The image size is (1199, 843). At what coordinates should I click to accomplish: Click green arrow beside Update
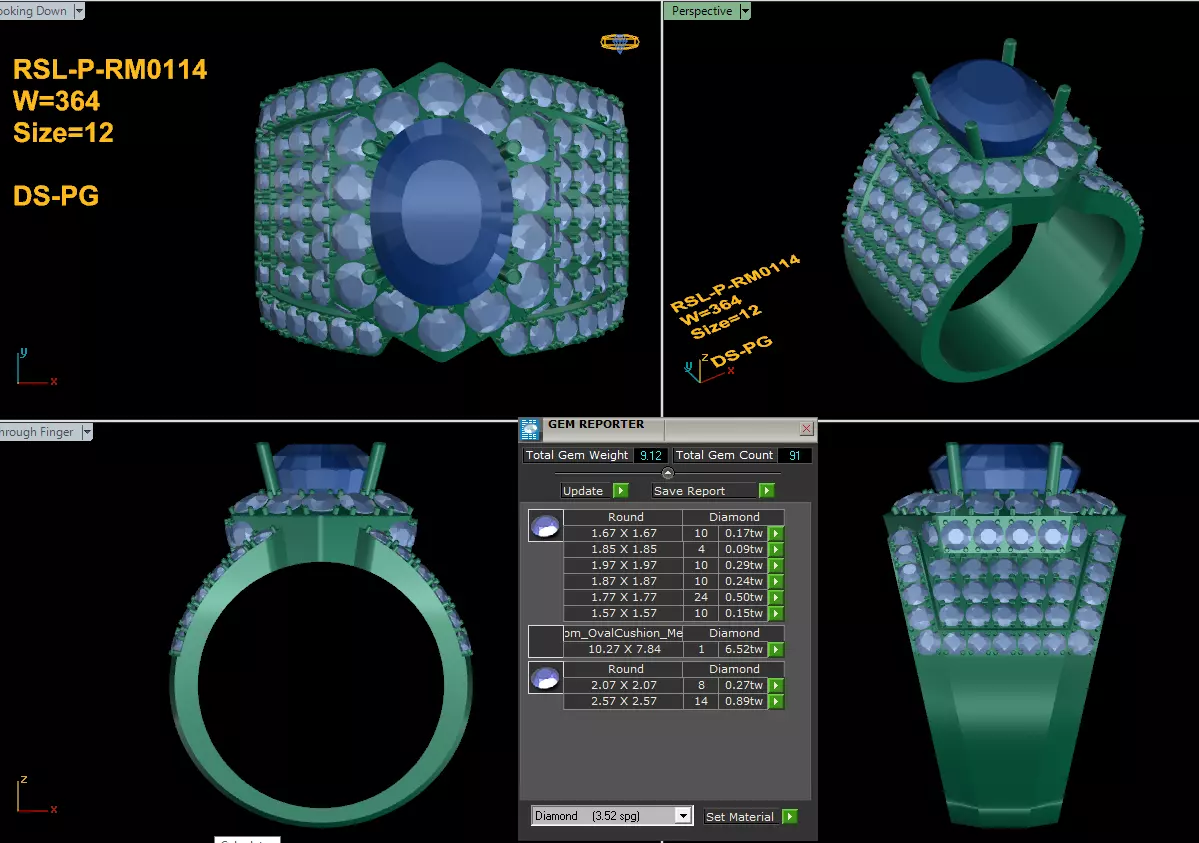[x=621, y=490]
